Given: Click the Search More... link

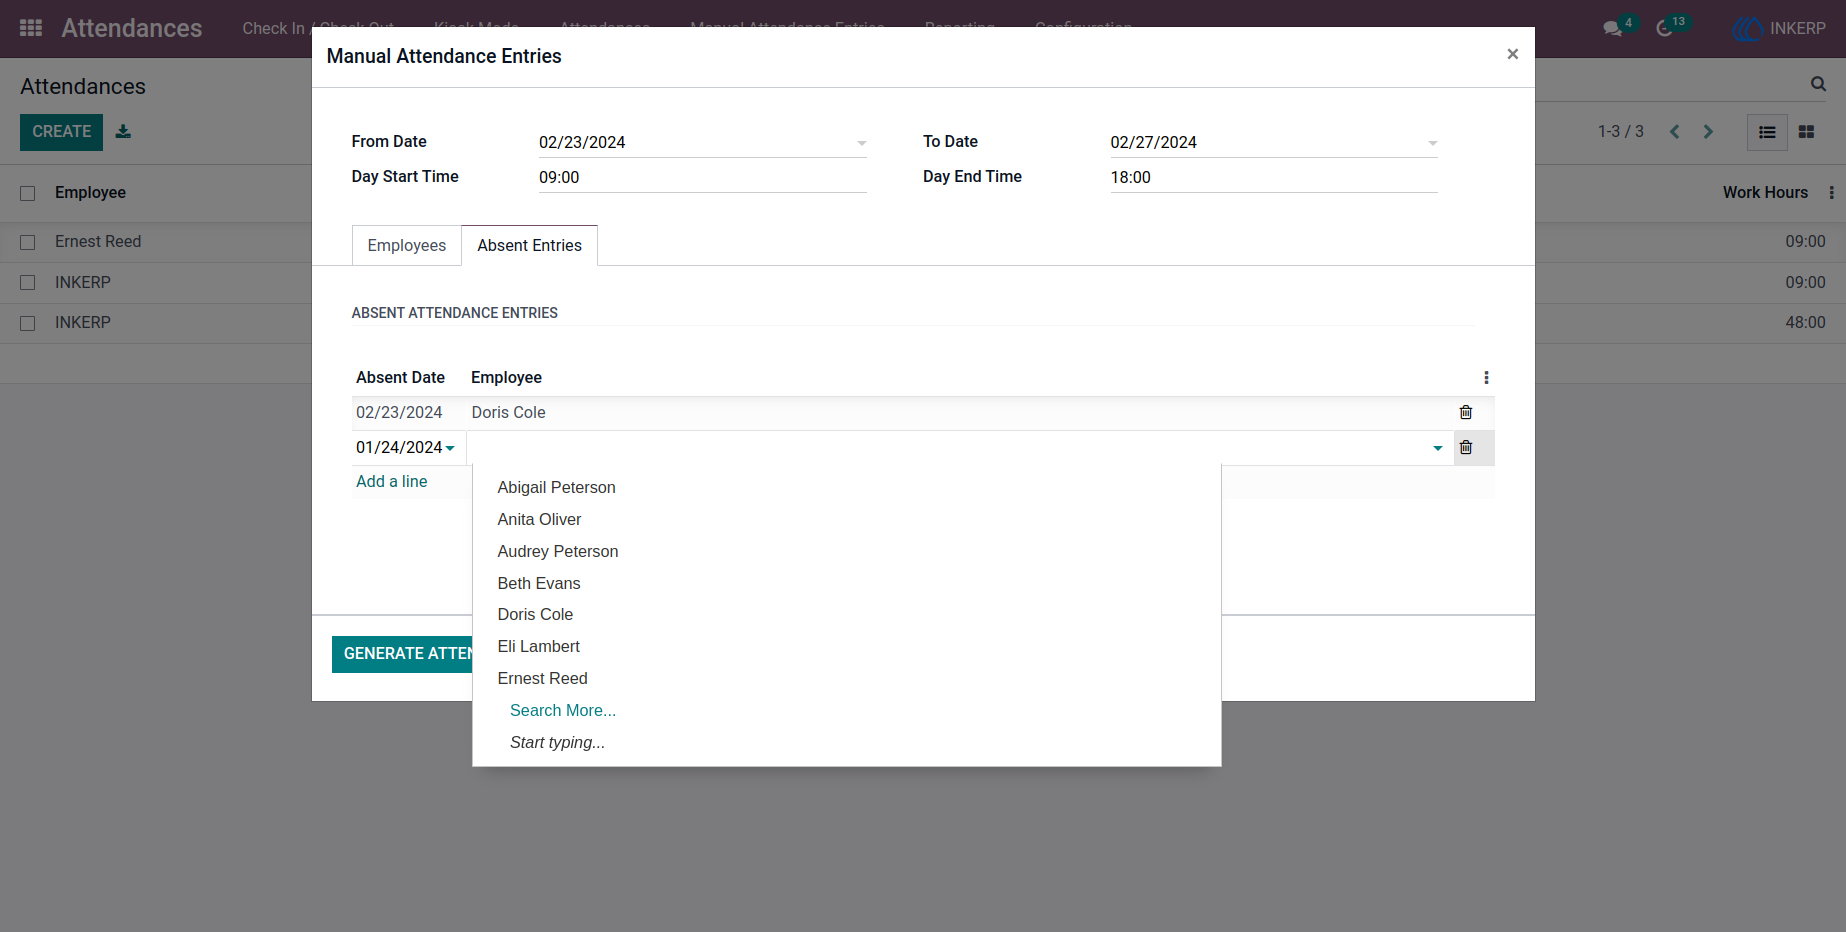Looking at the screenshot, I should pyautogui.click(x=562, y=710).
